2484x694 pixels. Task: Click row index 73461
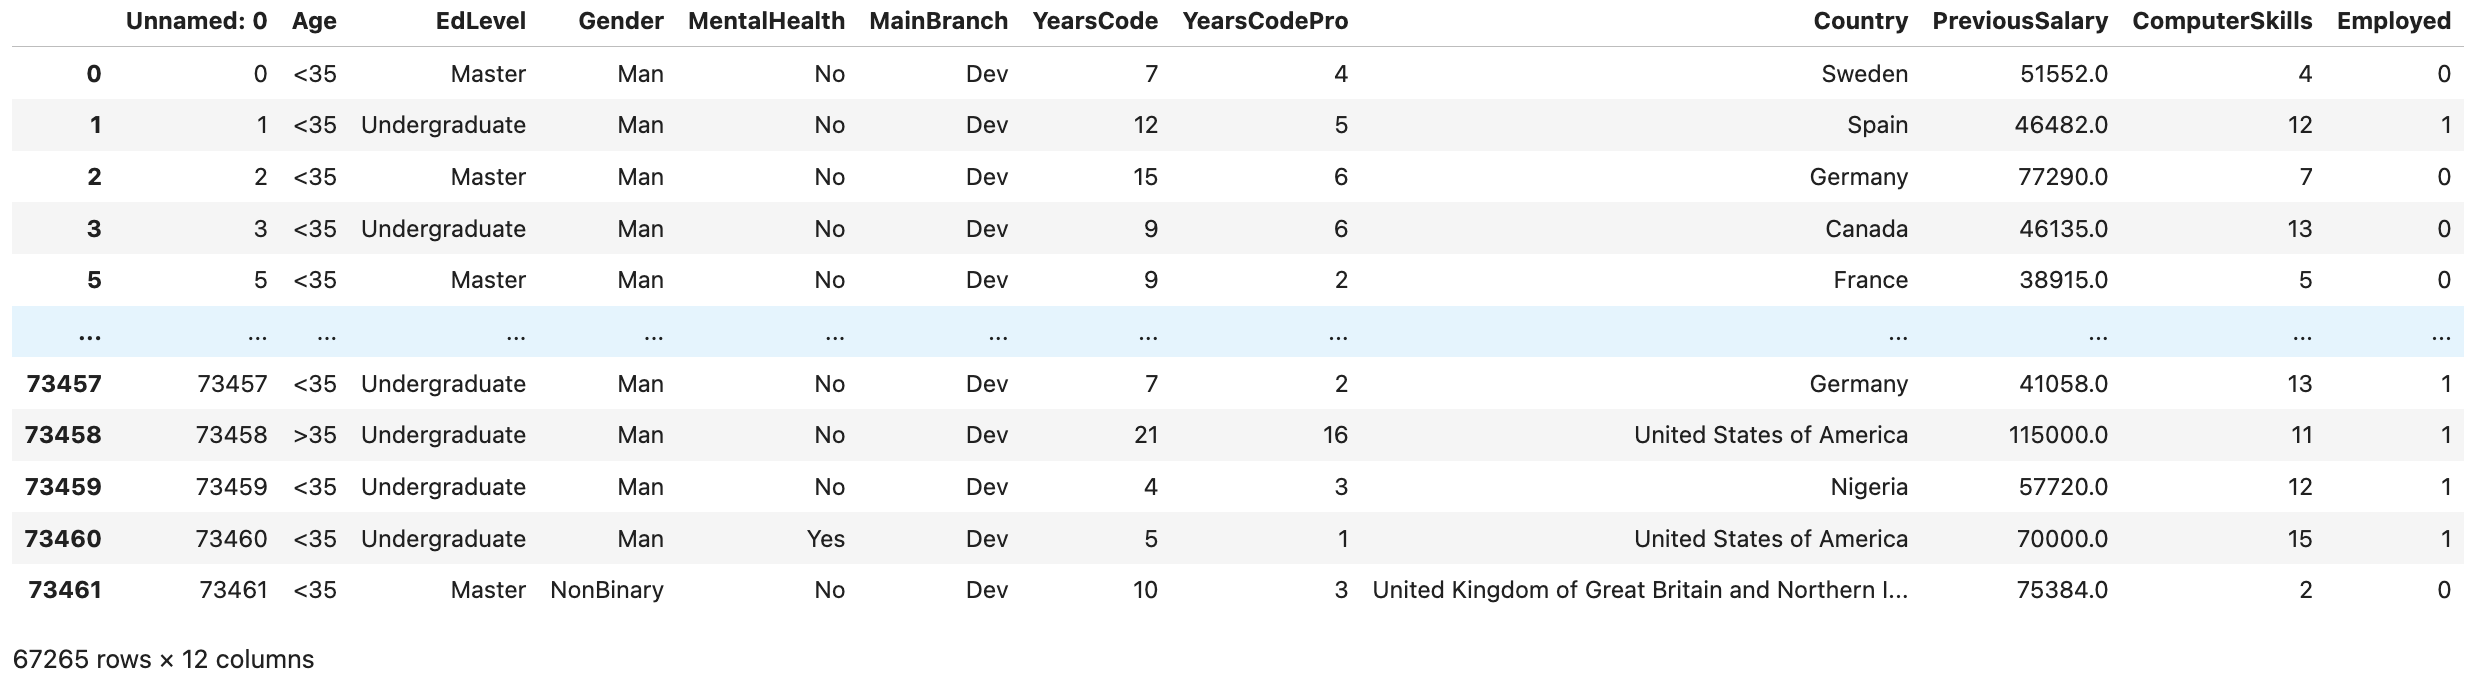[x=64, y=590]
